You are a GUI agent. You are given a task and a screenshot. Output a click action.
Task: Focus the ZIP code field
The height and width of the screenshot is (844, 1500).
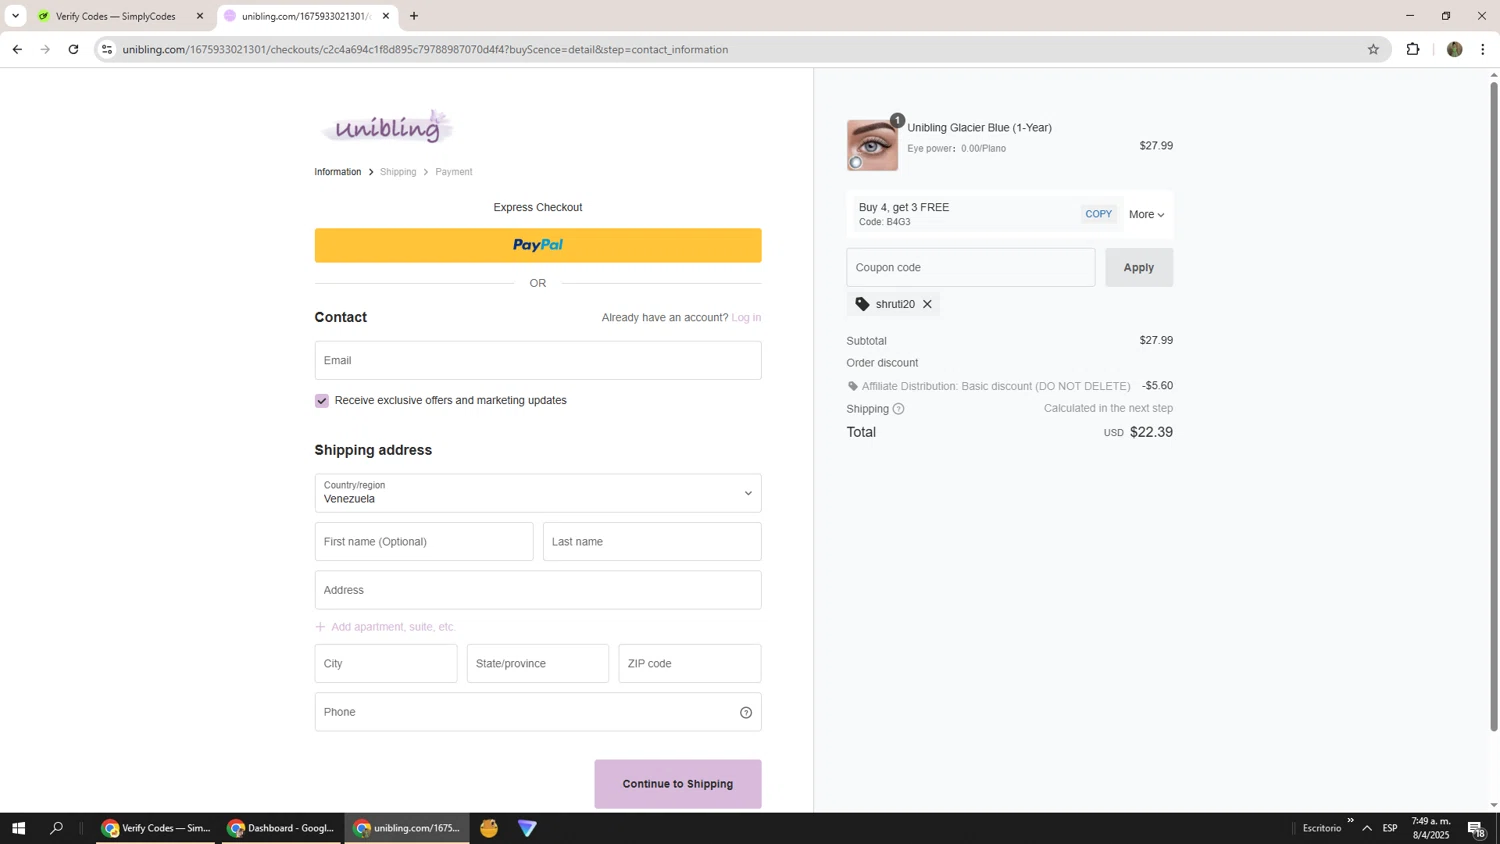coord(690,664)
